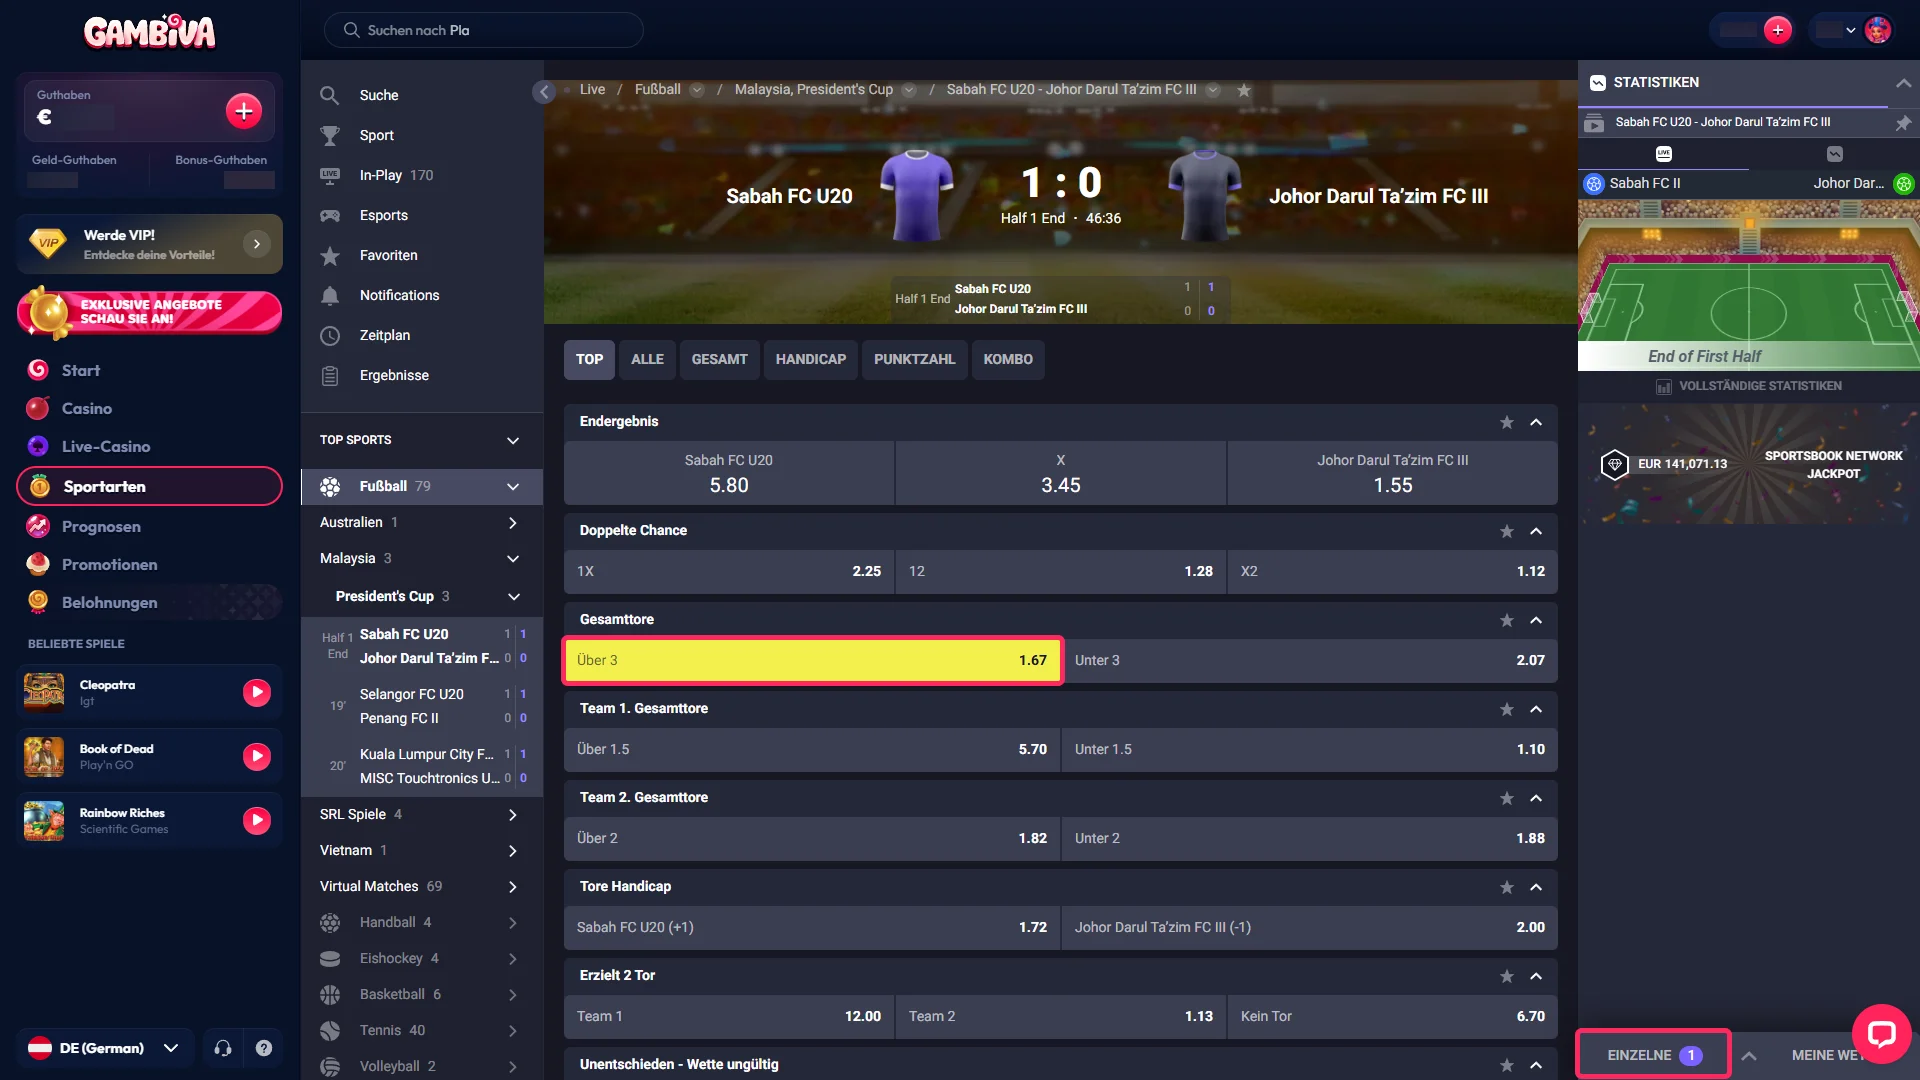Favorite the match via breadcrumb star

coord(1244,90)
